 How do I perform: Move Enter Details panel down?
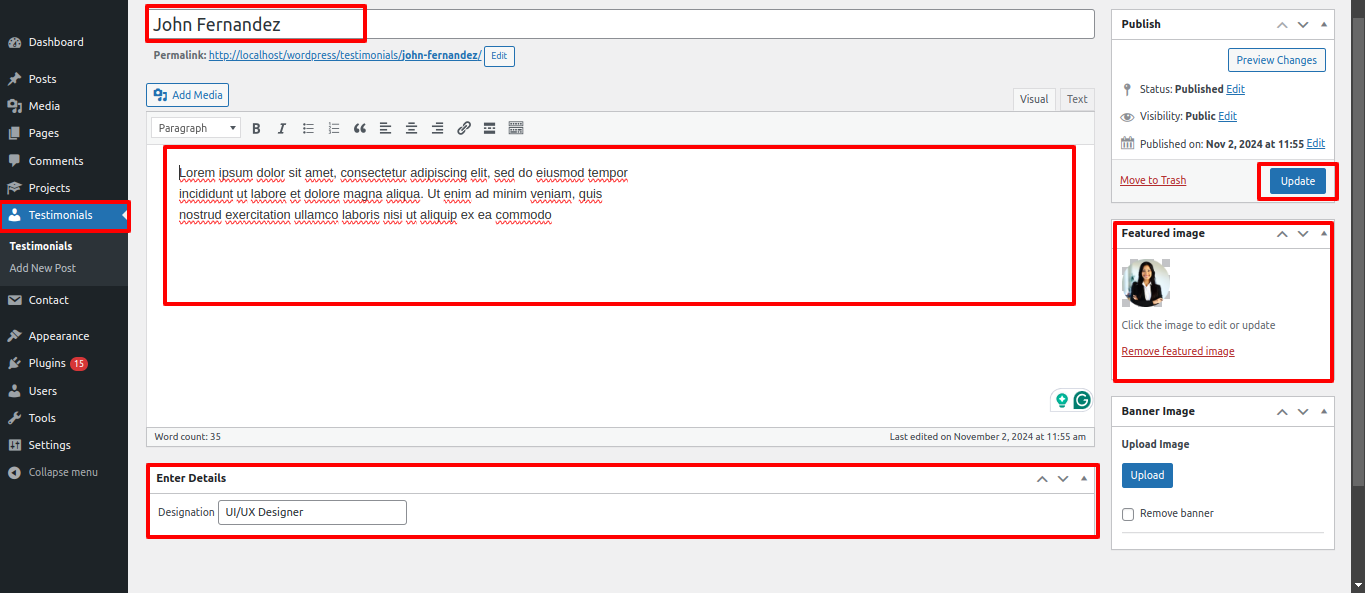coord(1063,479)
